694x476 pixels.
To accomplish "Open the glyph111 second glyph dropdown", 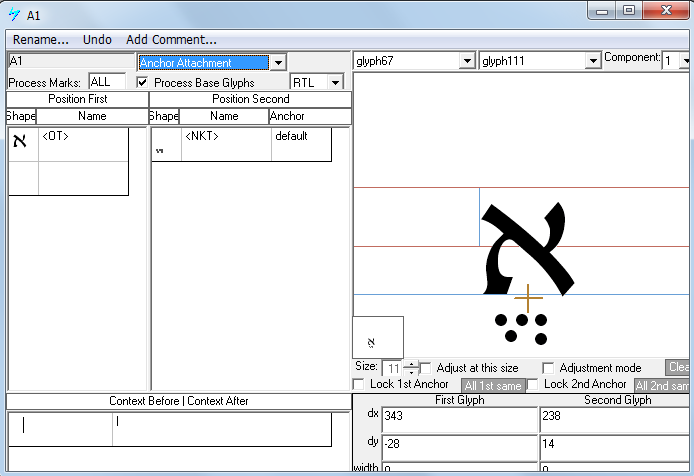I will click(593, 61).
